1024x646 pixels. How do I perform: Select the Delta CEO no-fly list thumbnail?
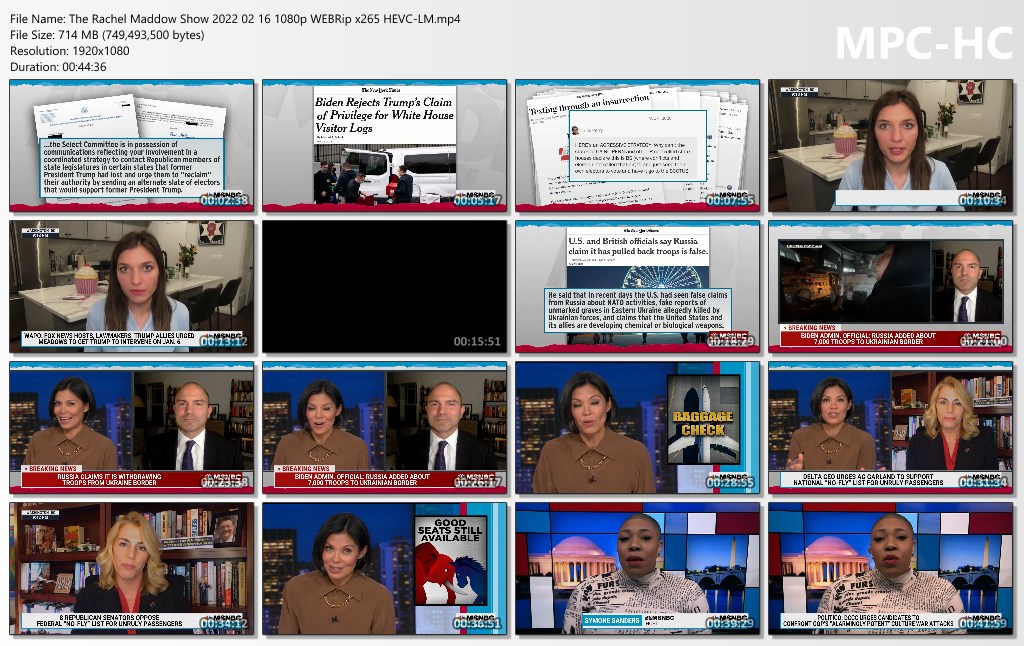(x=890, y=427)
